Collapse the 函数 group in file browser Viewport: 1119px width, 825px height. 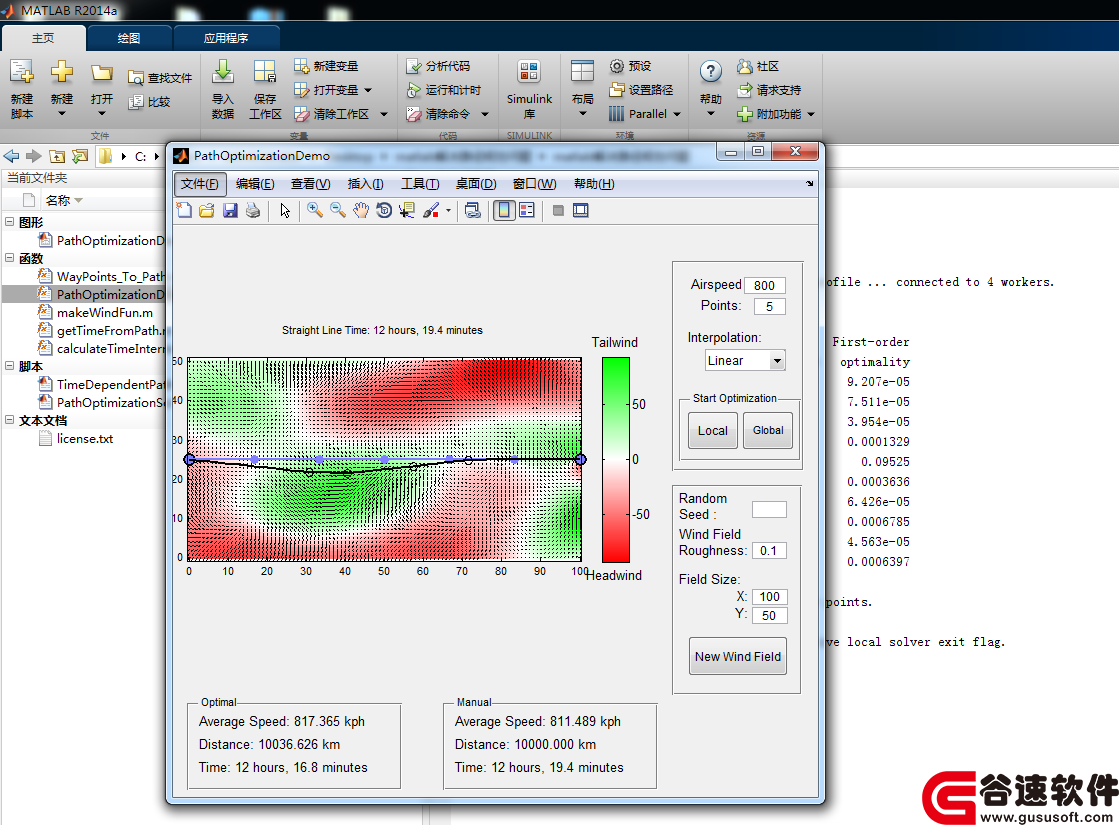coord(9,258)
